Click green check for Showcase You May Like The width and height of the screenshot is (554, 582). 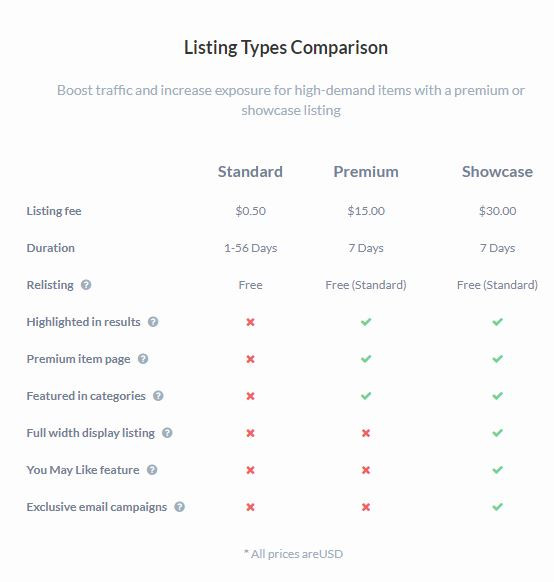click(497, 470)
